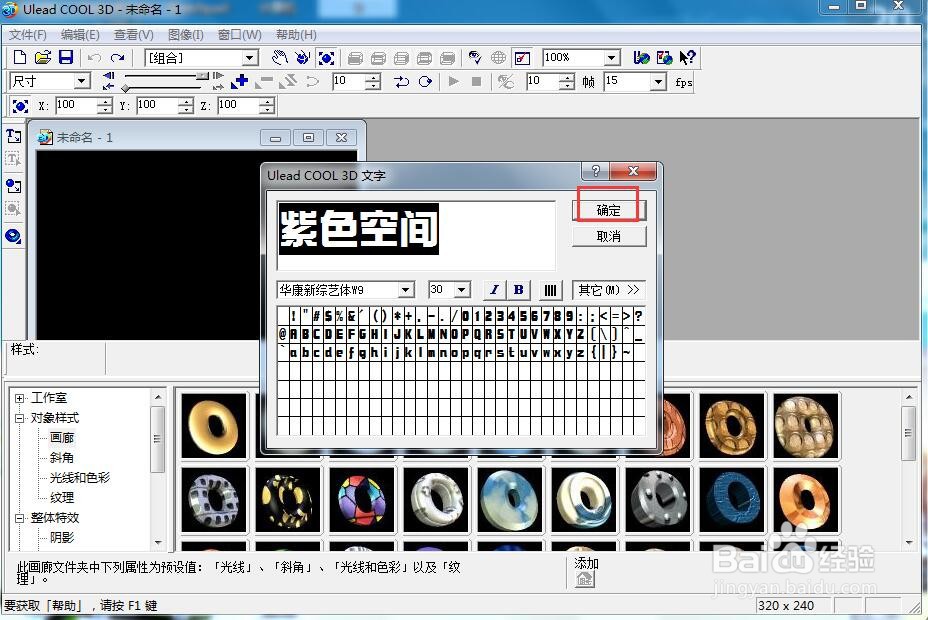Click the Add keyframe plus icon

point(240,82)
